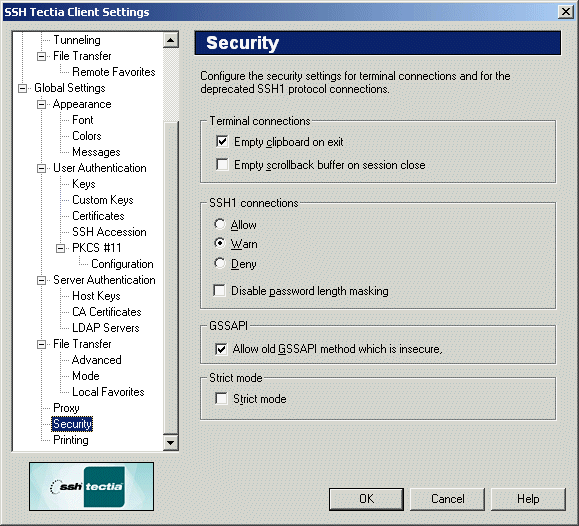The height and width of the screenshot is (526, 579).
Task: Open the Custom Keys item
Action: (x=103, y=200)
